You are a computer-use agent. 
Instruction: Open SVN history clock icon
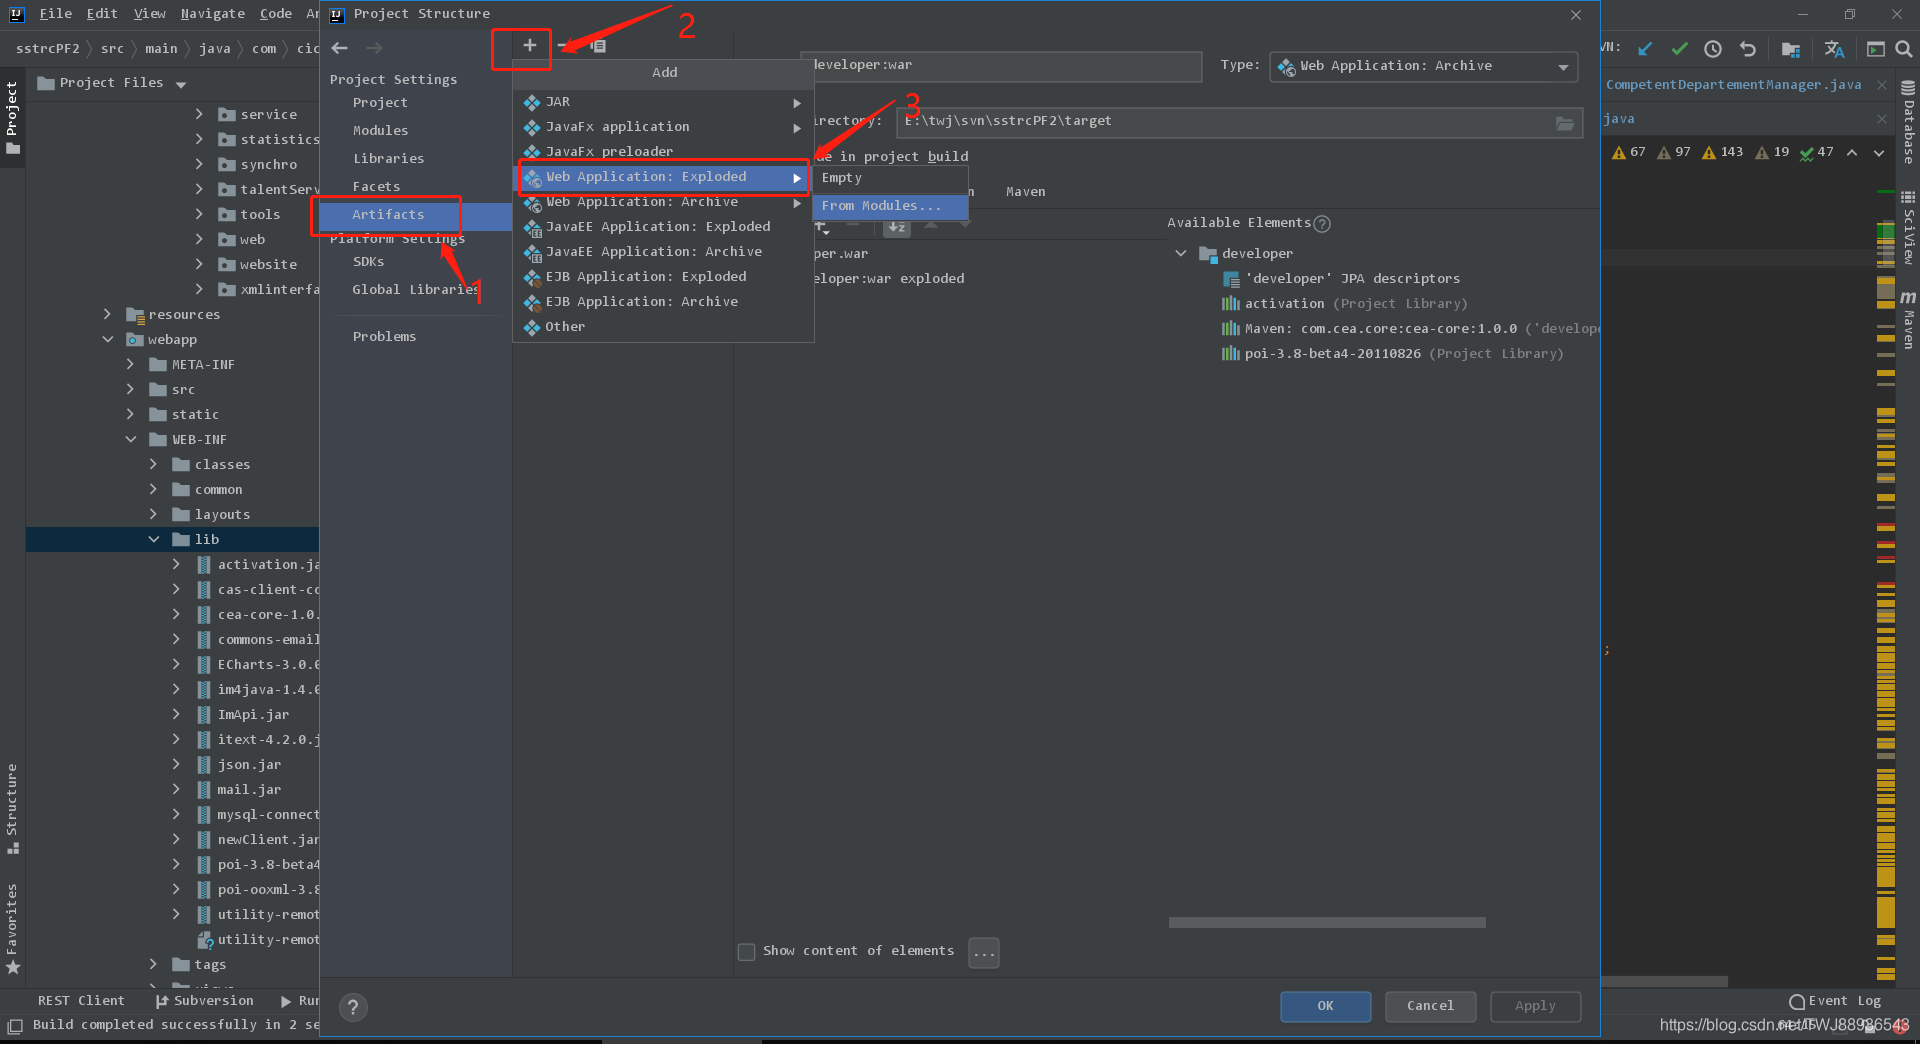[x=1713, y=48]
